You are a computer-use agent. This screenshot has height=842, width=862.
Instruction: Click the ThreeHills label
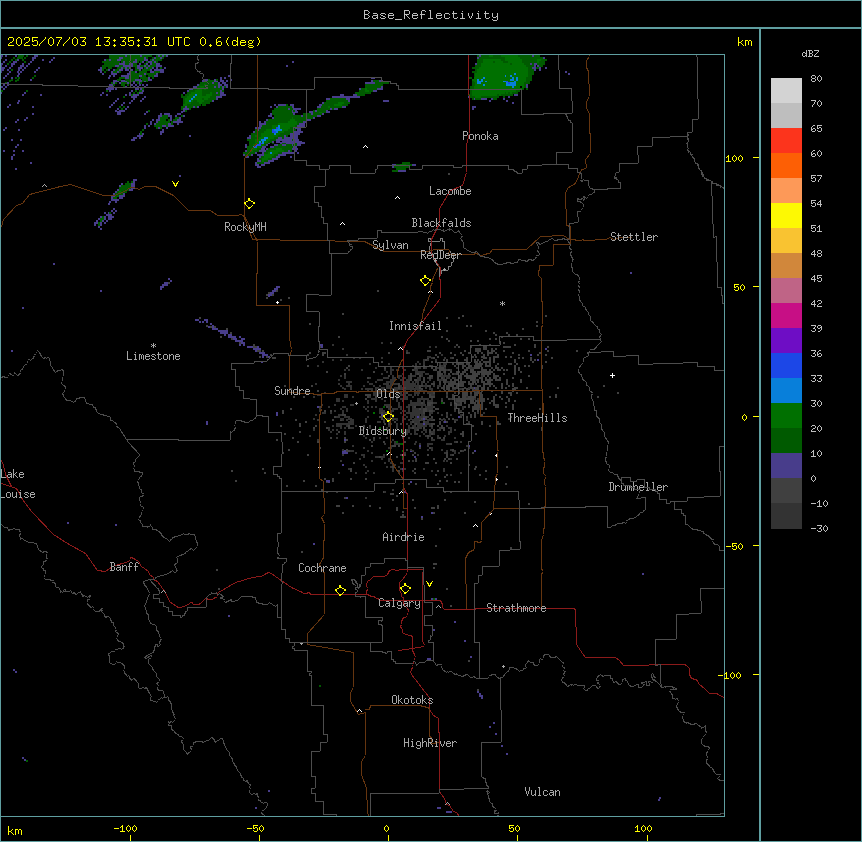537,418
